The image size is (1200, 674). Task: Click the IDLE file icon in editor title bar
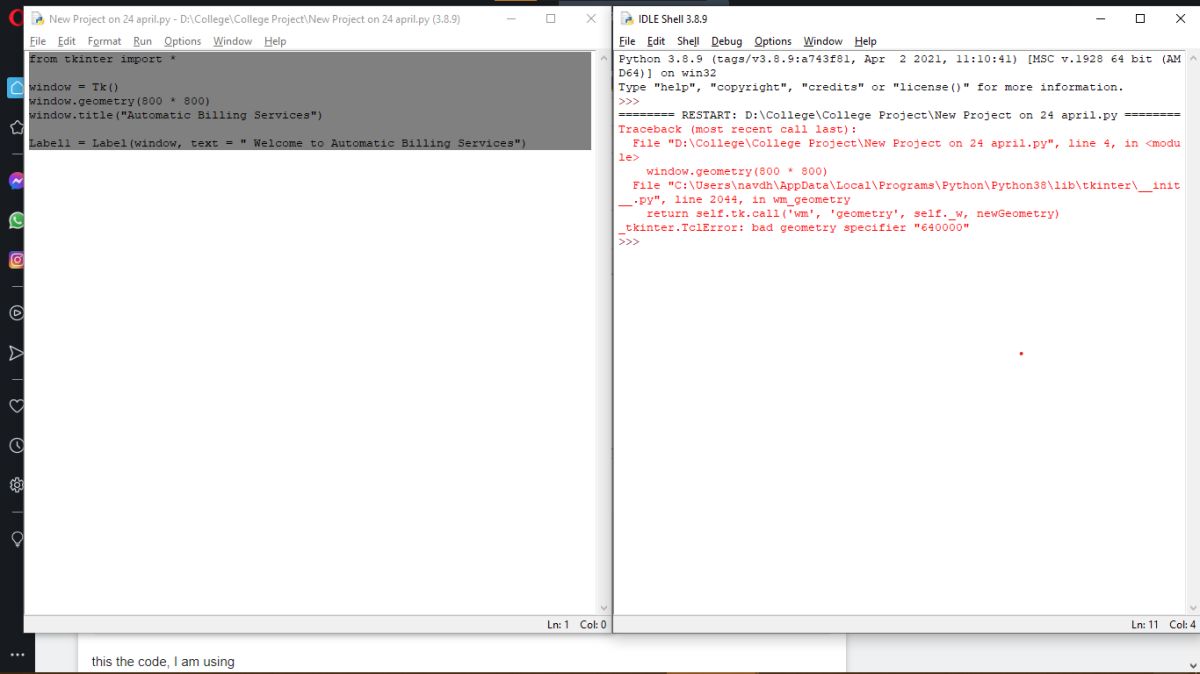click(37, 19)
